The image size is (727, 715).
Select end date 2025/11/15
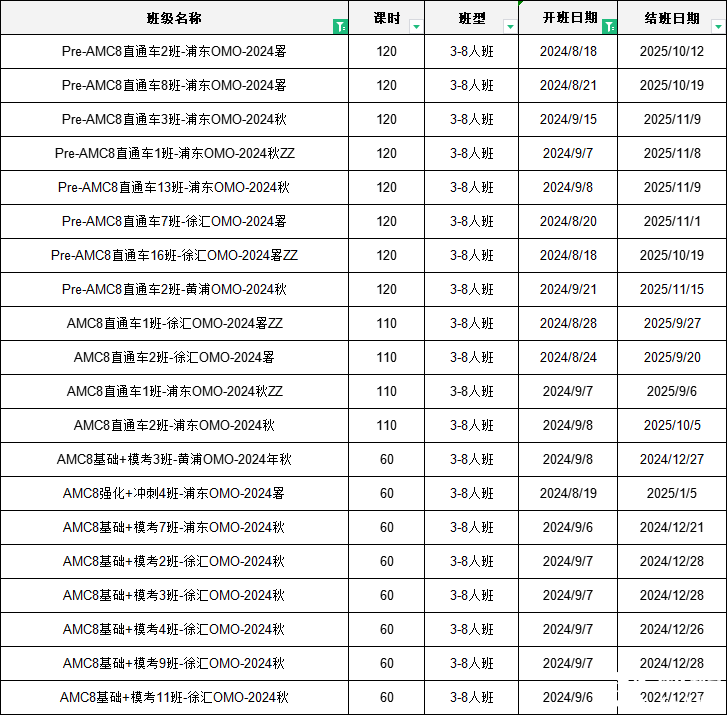pyautogui.click(x=672, y=289)
